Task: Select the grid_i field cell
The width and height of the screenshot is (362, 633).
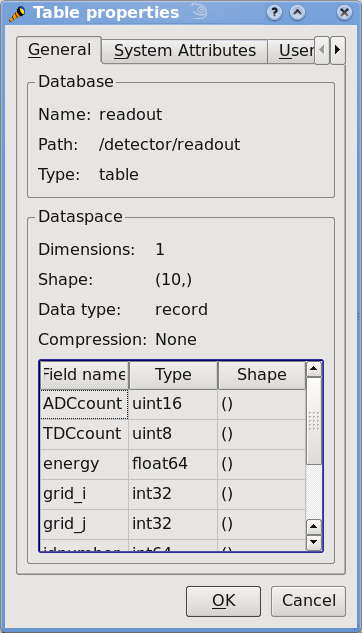Action: pos(84,494)
